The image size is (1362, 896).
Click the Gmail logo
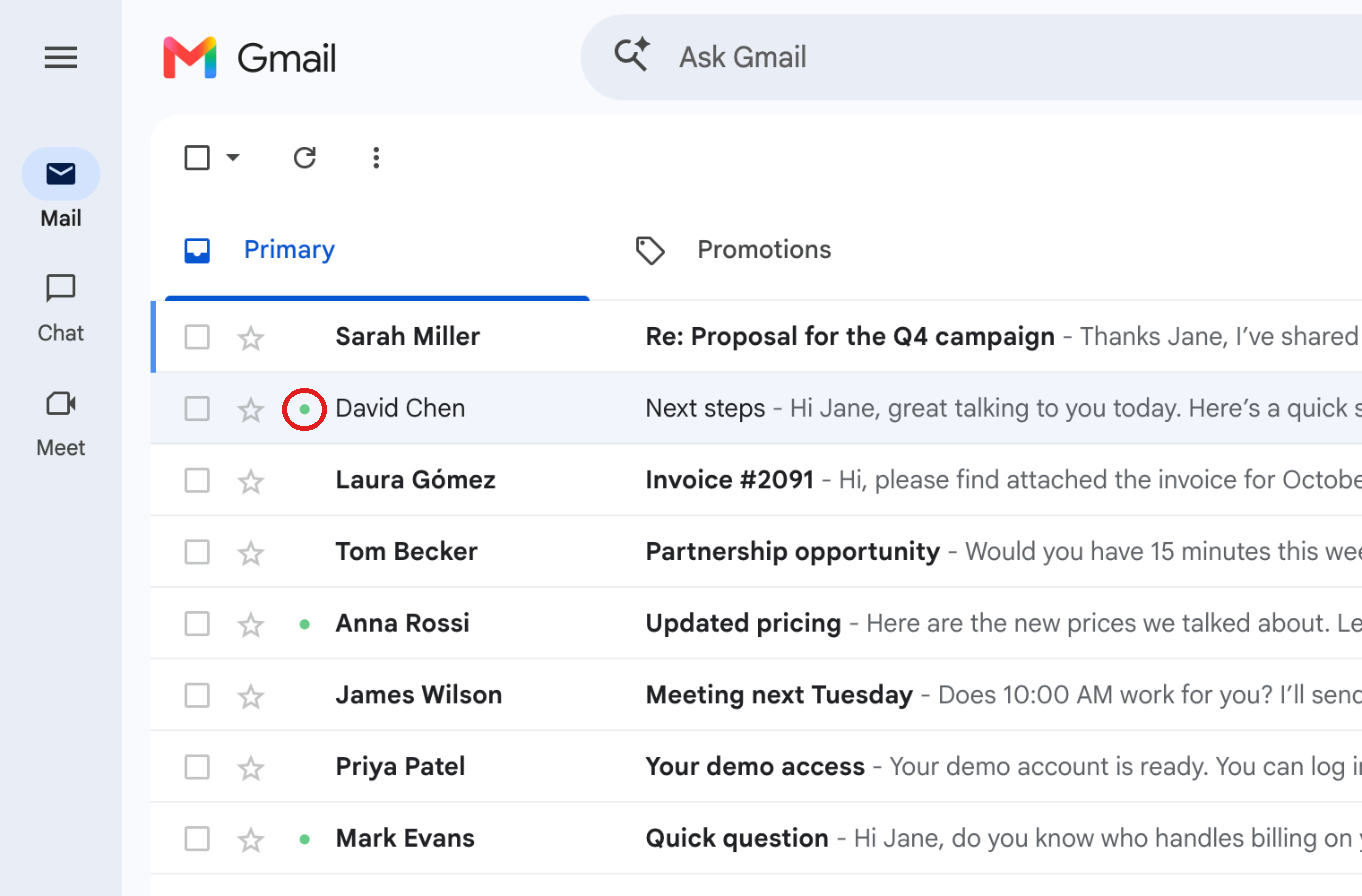(x=250, y=58)
